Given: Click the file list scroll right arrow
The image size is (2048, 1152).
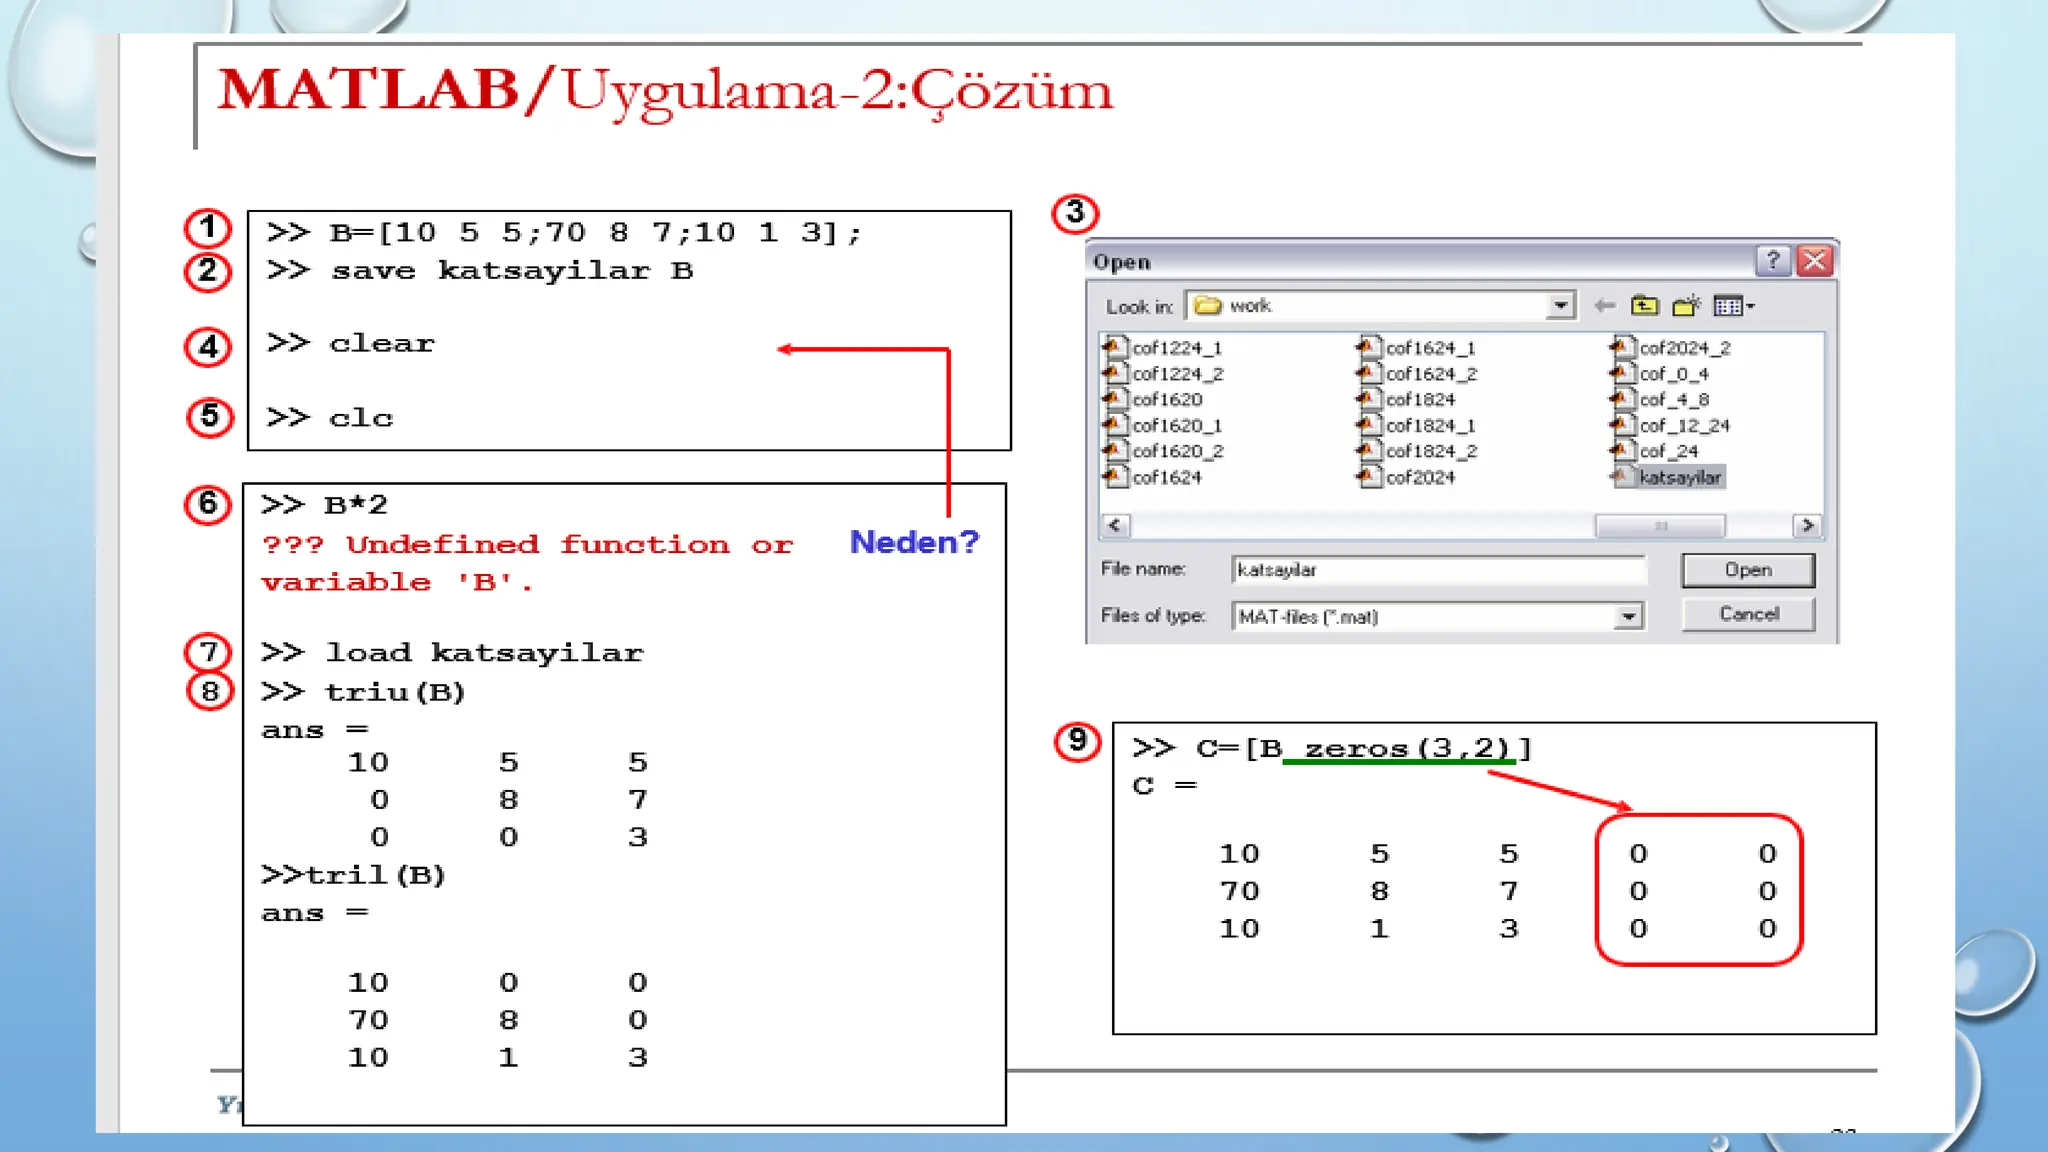Looking at the screenshot, I should point(1806,525).
